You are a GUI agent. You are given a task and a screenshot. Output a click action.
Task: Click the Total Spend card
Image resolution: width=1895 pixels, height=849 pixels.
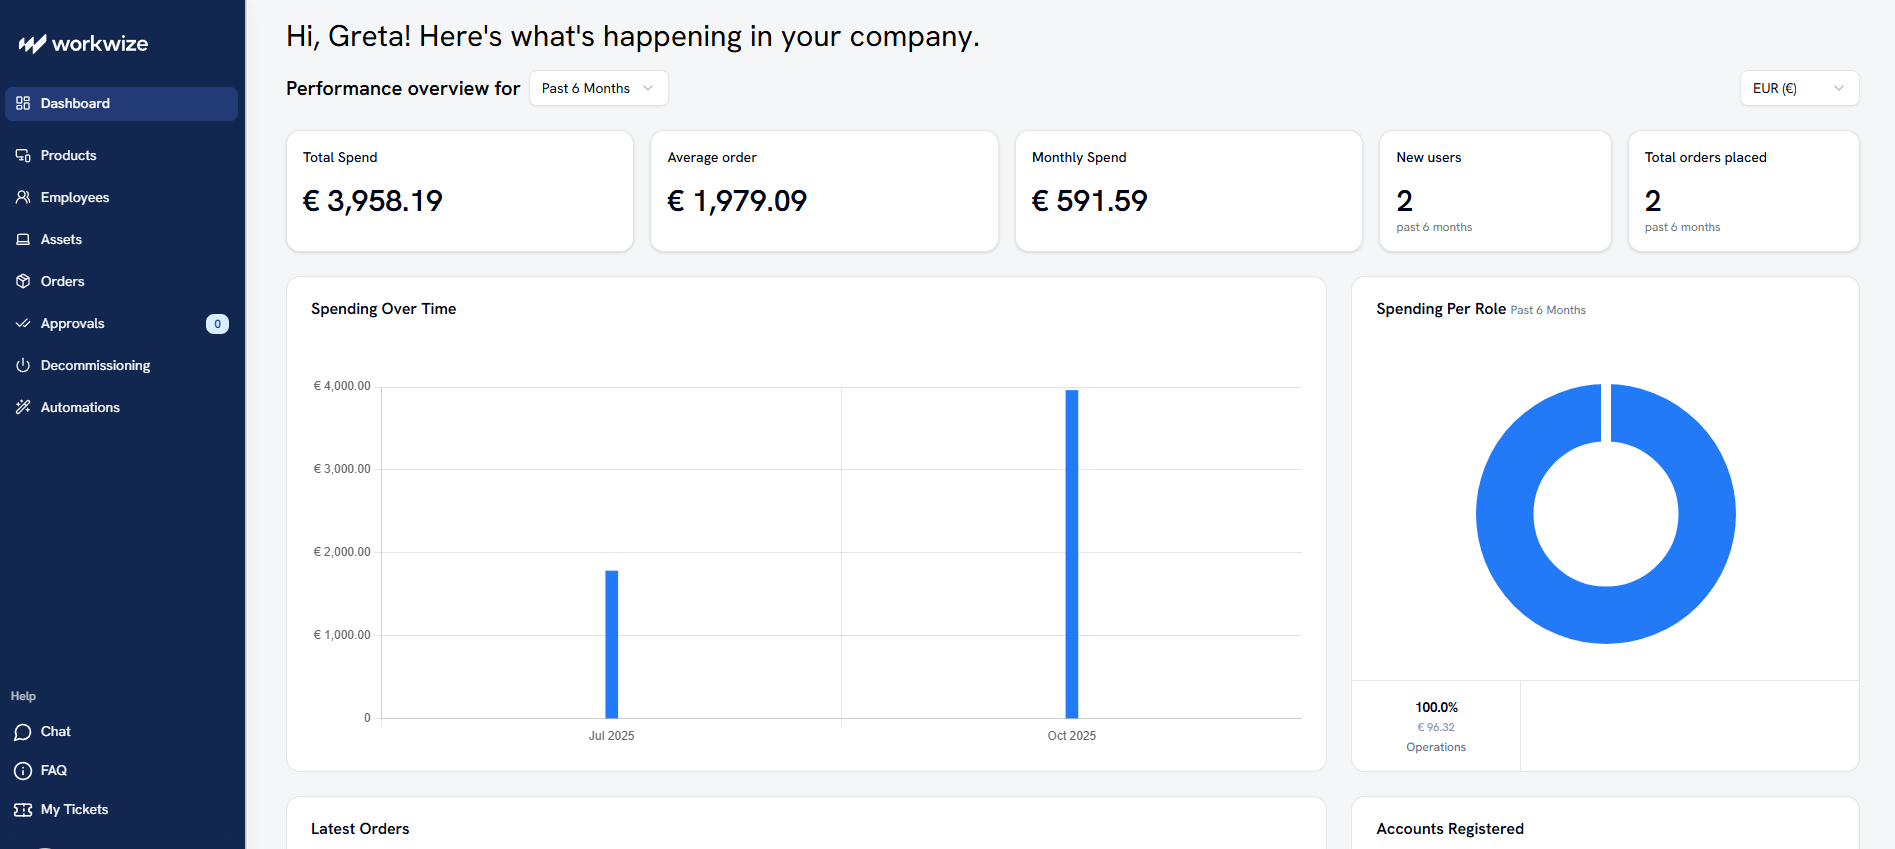[460, 191]
